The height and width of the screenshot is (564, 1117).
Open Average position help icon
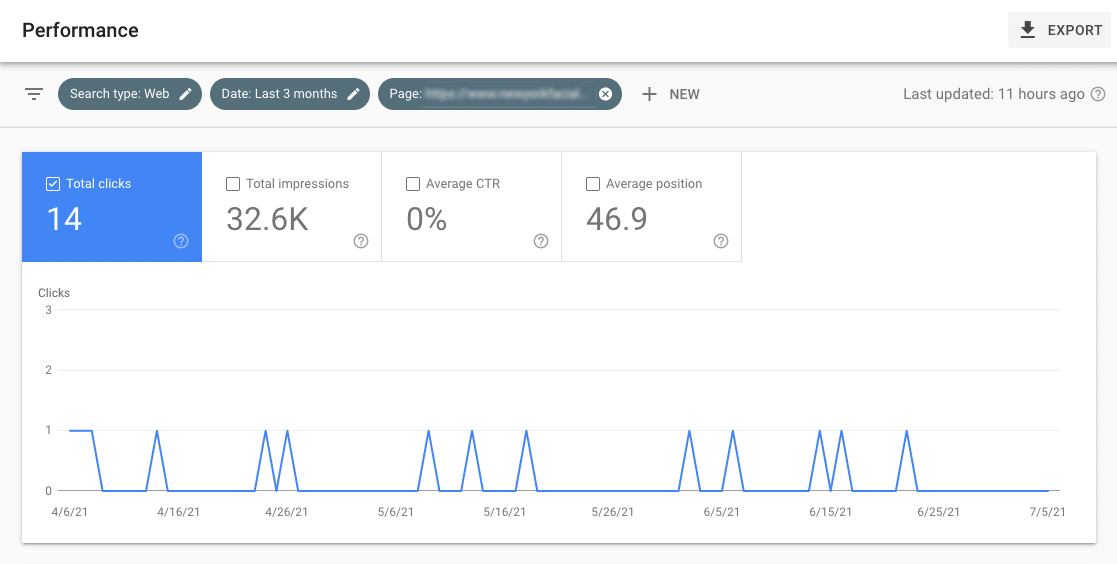point(721,241)
